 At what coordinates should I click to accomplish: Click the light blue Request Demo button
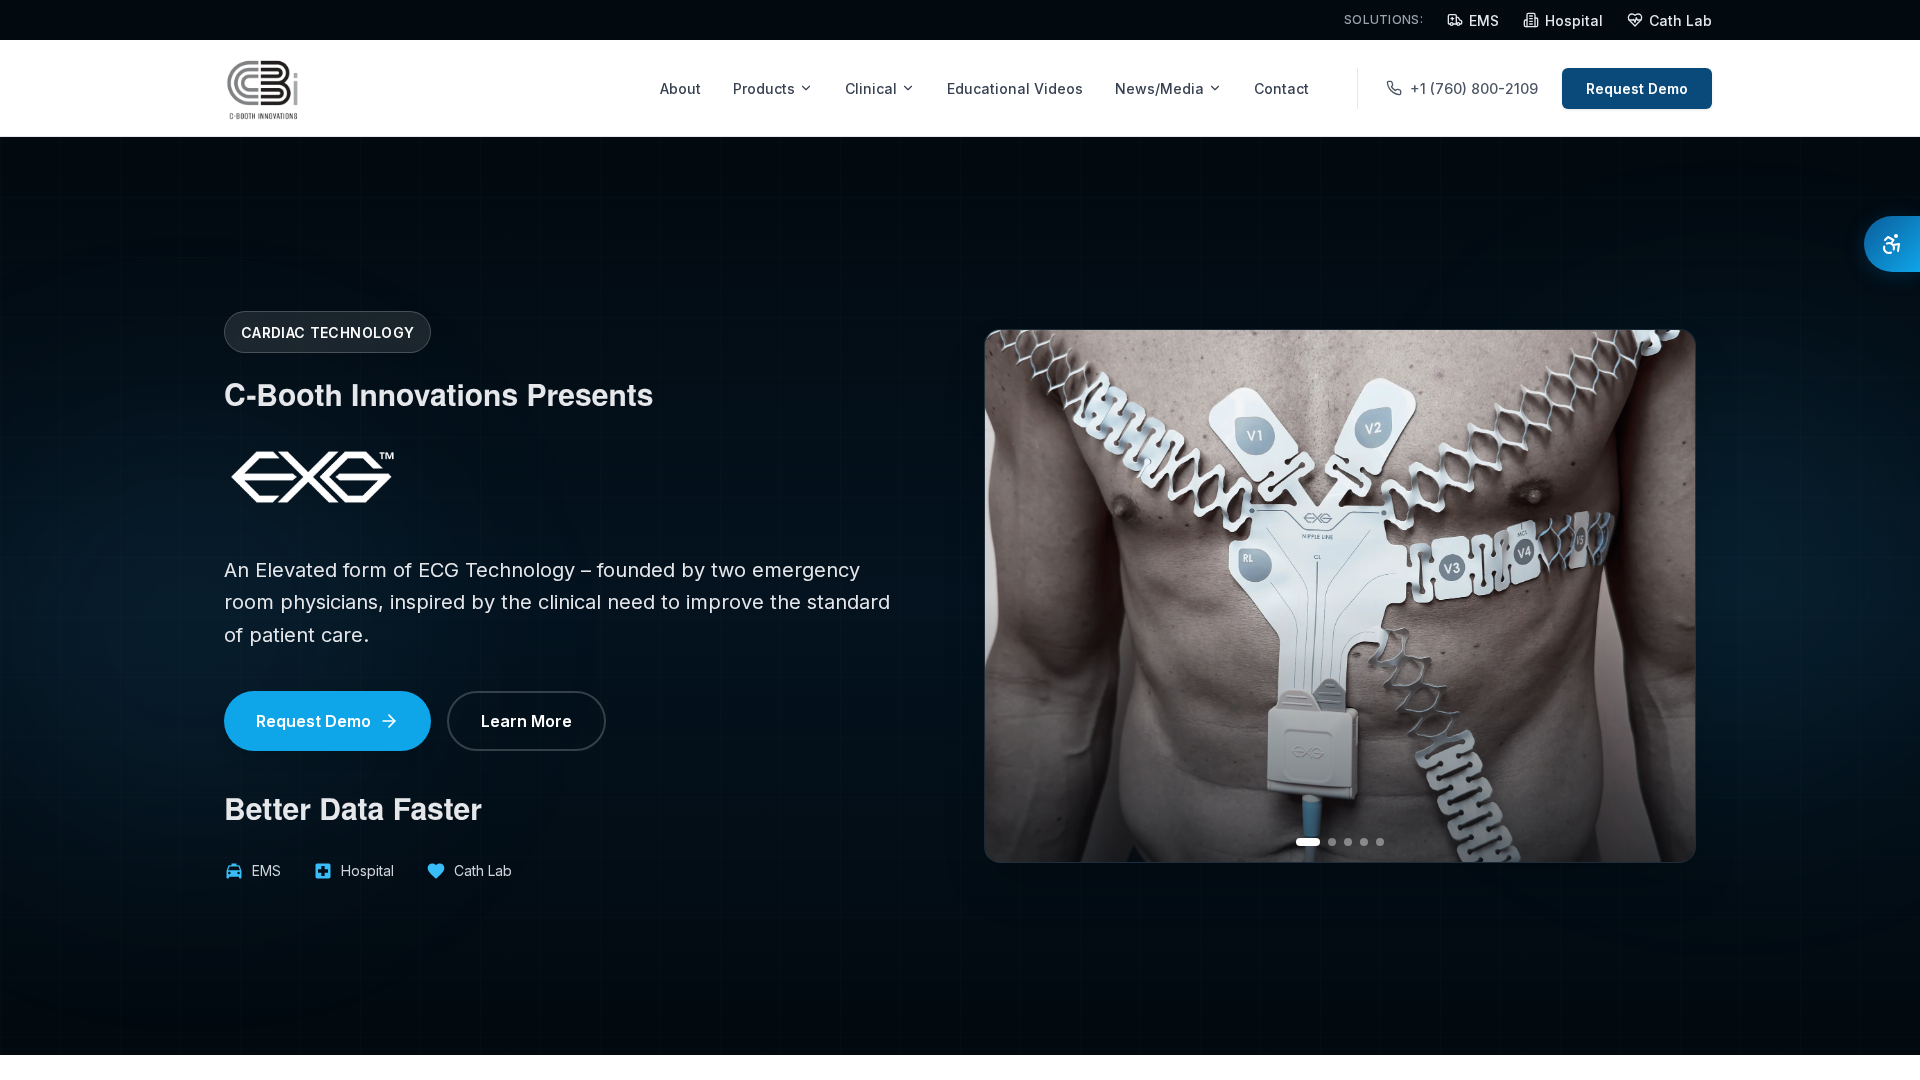(x=327, y=721)
